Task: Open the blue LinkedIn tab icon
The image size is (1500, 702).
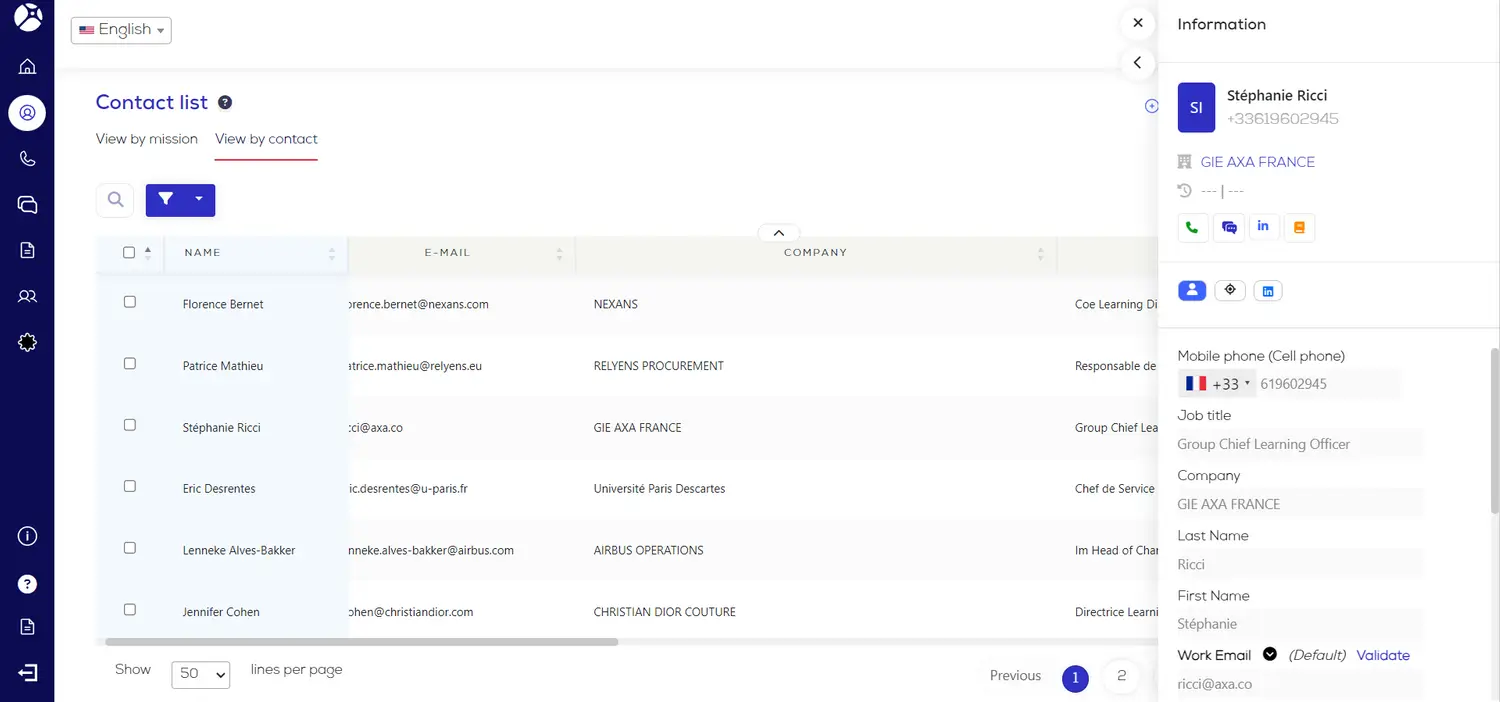Action: point(1268,291)
